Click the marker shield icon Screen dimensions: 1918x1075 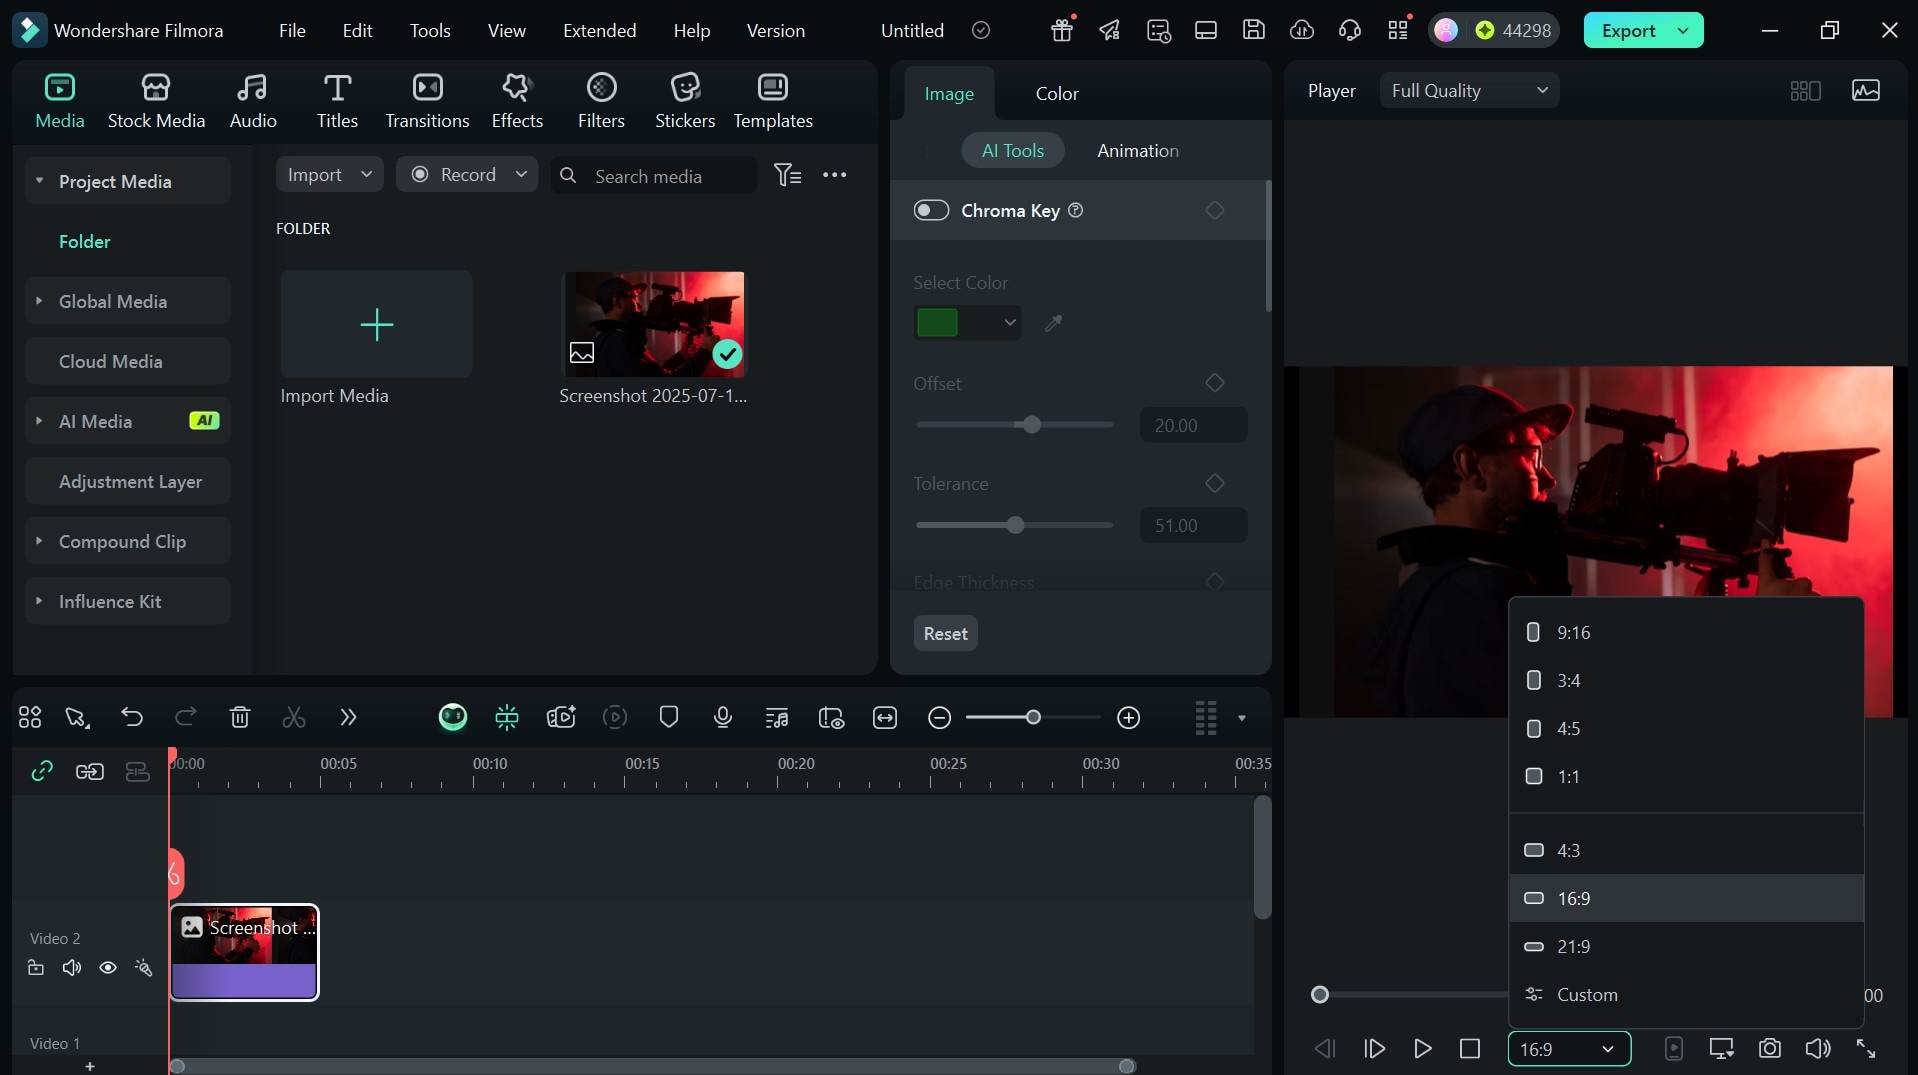[x=669, y=717]
